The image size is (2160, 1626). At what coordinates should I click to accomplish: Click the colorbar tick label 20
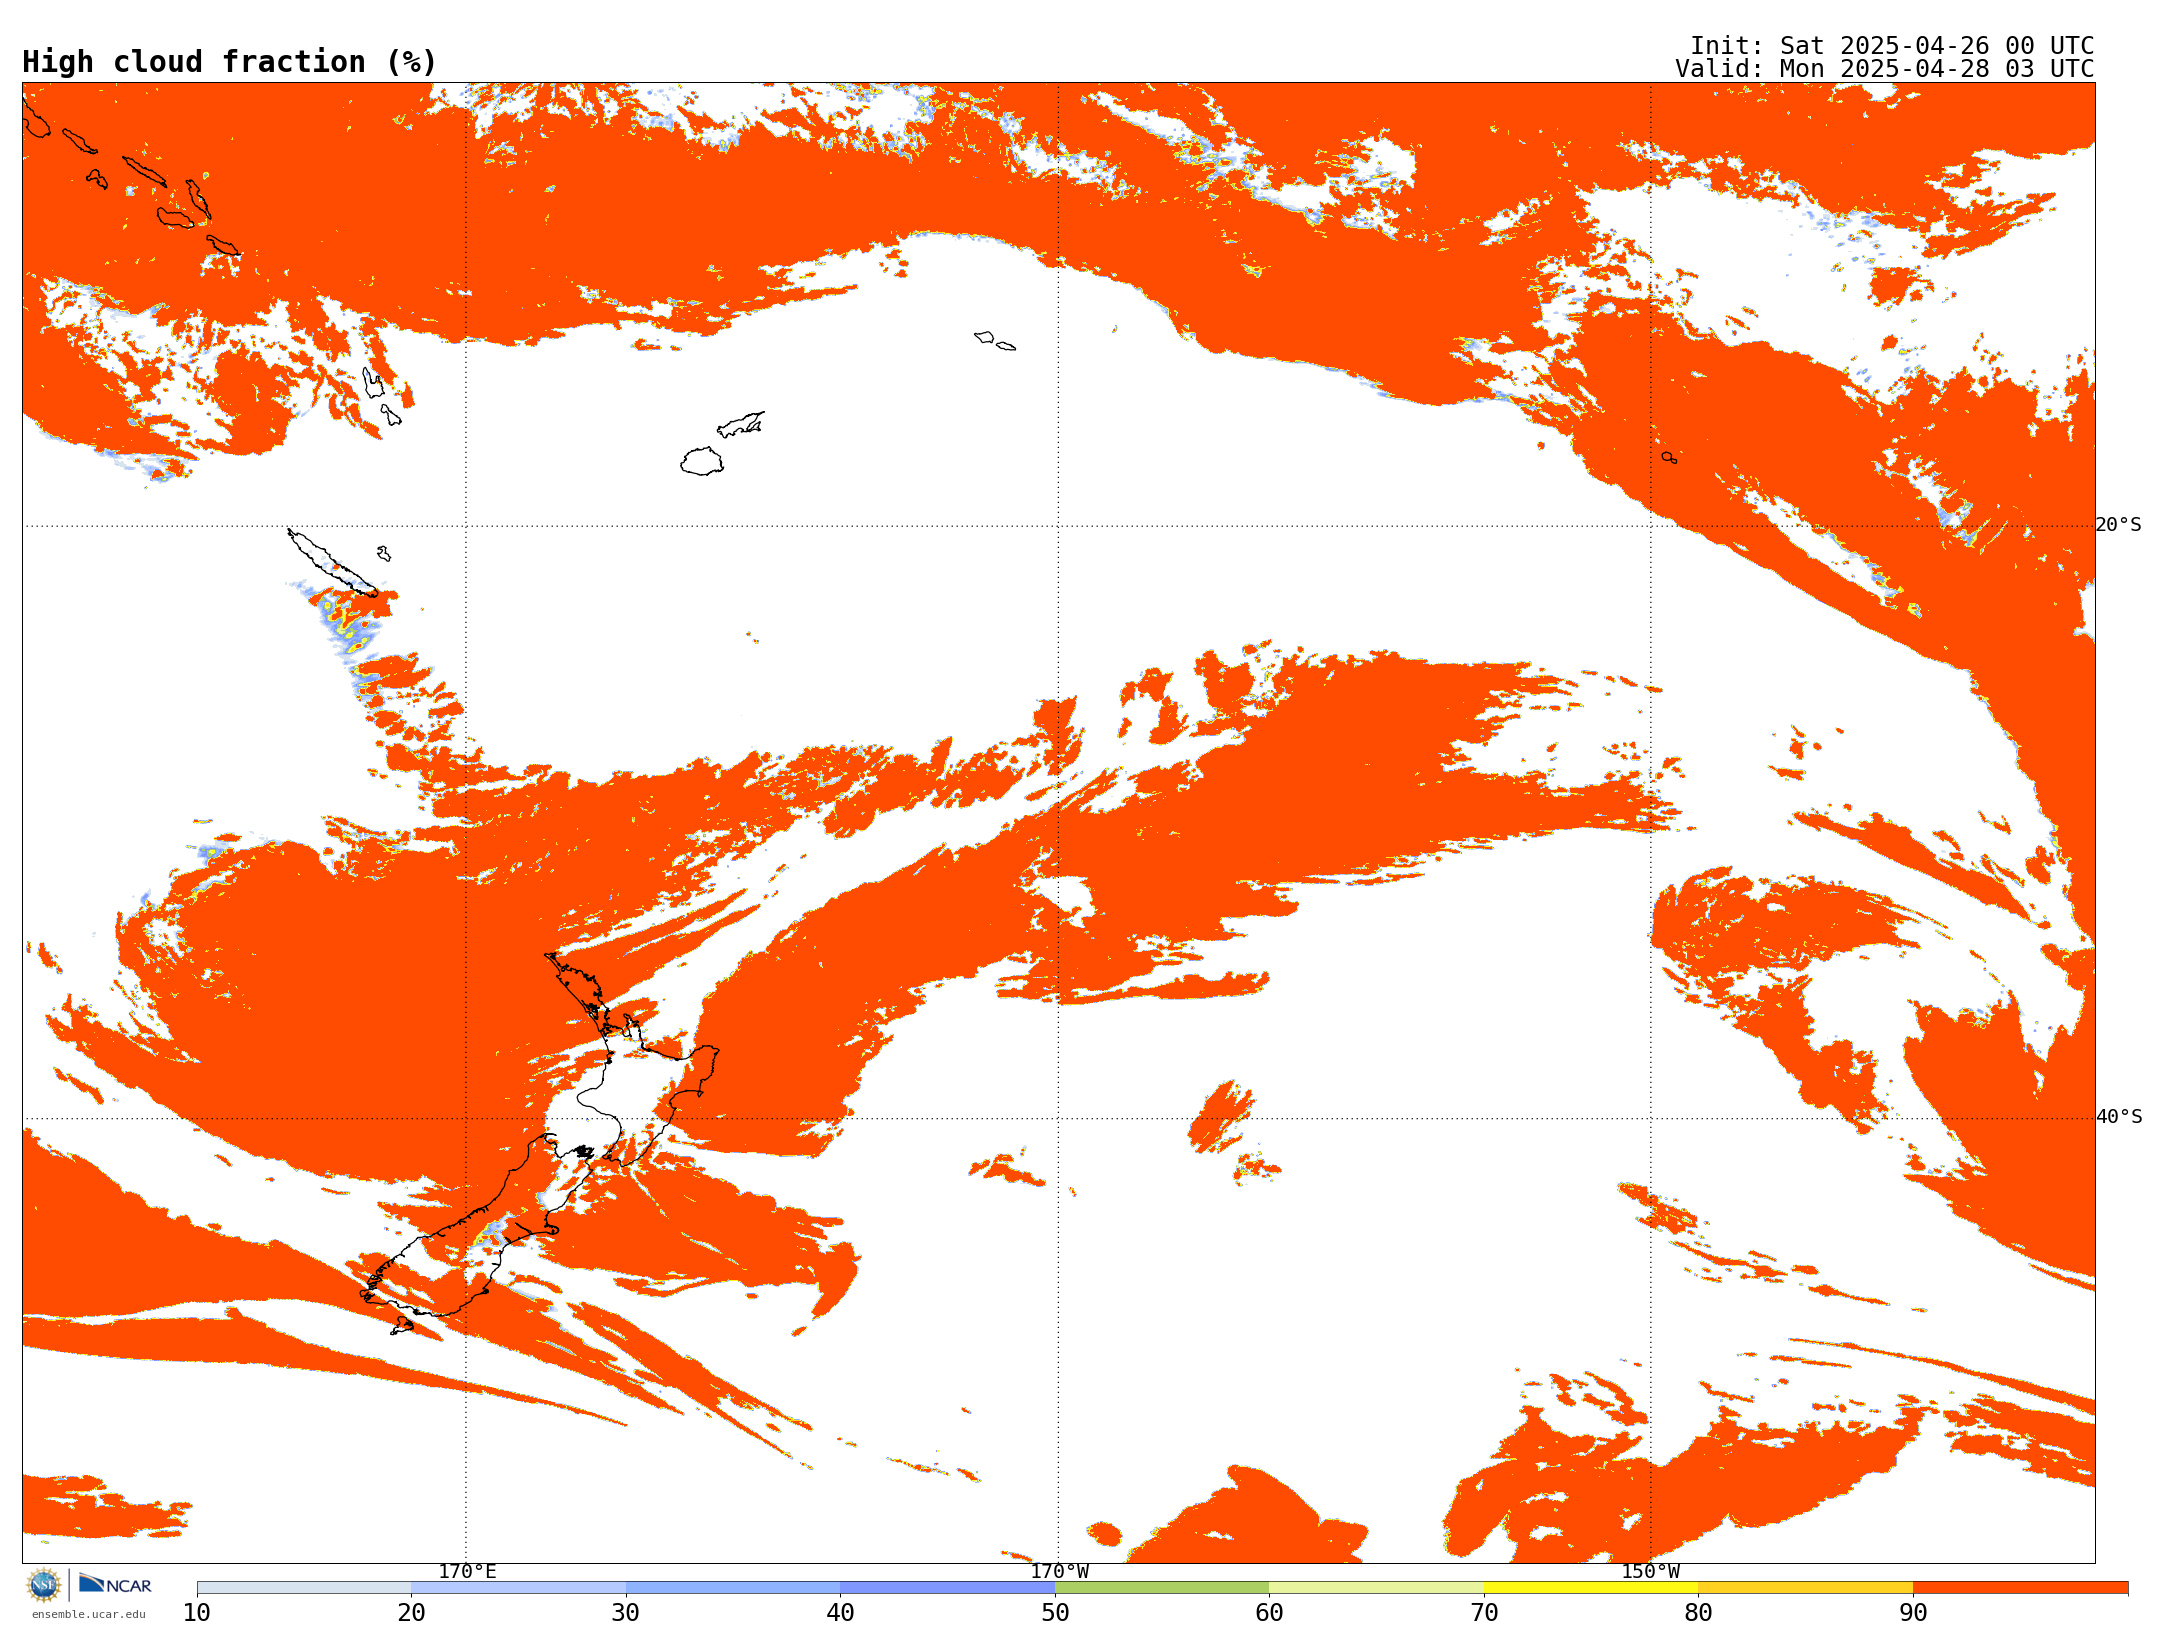tap(411, 1612)
